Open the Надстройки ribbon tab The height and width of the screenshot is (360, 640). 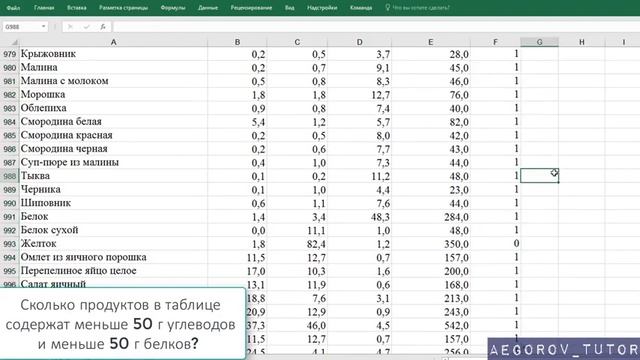322,8
